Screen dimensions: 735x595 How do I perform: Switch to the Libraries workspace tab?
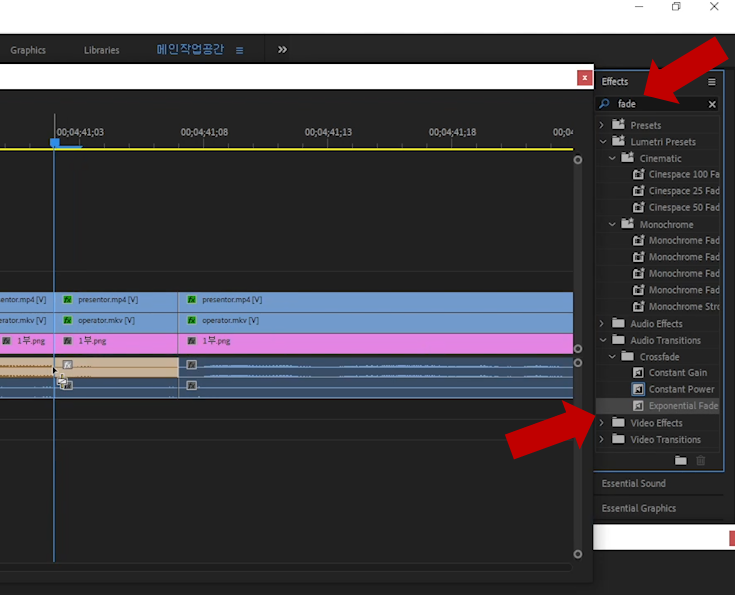pos(101,50)
